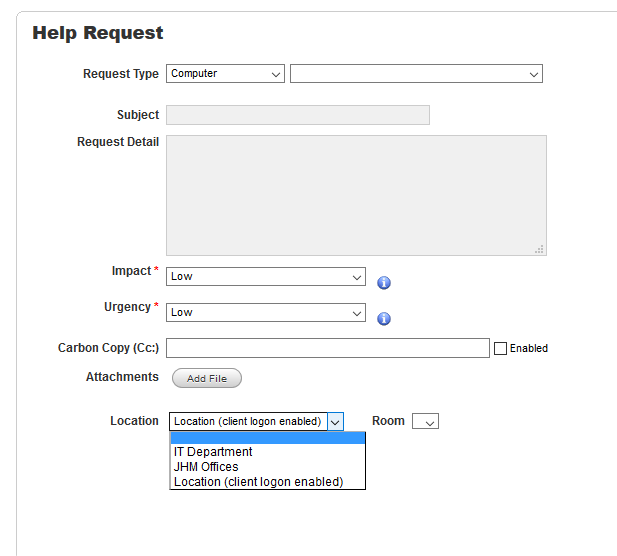
Task: Click the info icon next to Impact
Action: point(384,283)
